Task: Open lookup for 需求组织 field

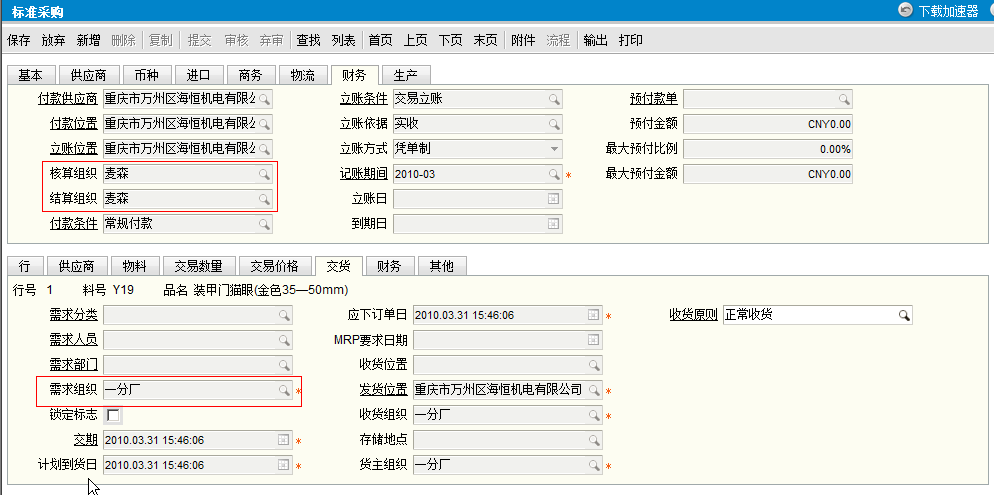Action: point(284,390)
